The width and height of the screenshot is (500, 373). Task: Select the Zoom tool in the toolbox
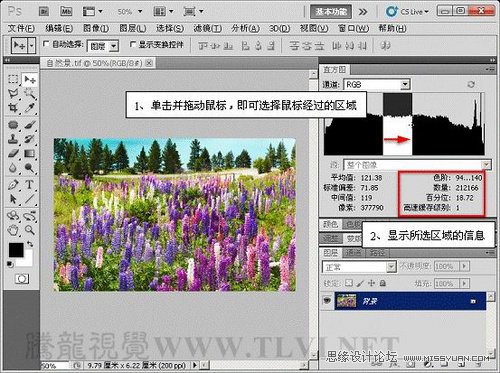pyautogui.click(x=29, y=230)
